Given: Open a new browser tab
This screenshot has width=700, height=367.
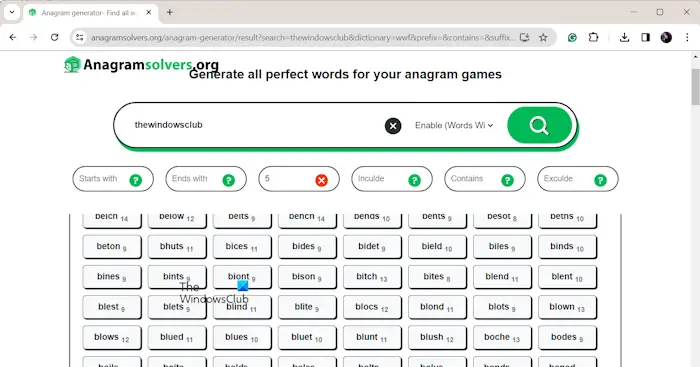Looking at the screenshot, I should [170, 13].
